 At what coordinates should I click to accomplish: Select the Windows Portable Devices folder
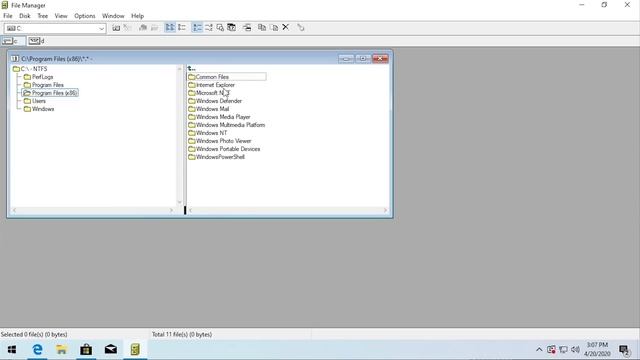[x=224, y=149]
